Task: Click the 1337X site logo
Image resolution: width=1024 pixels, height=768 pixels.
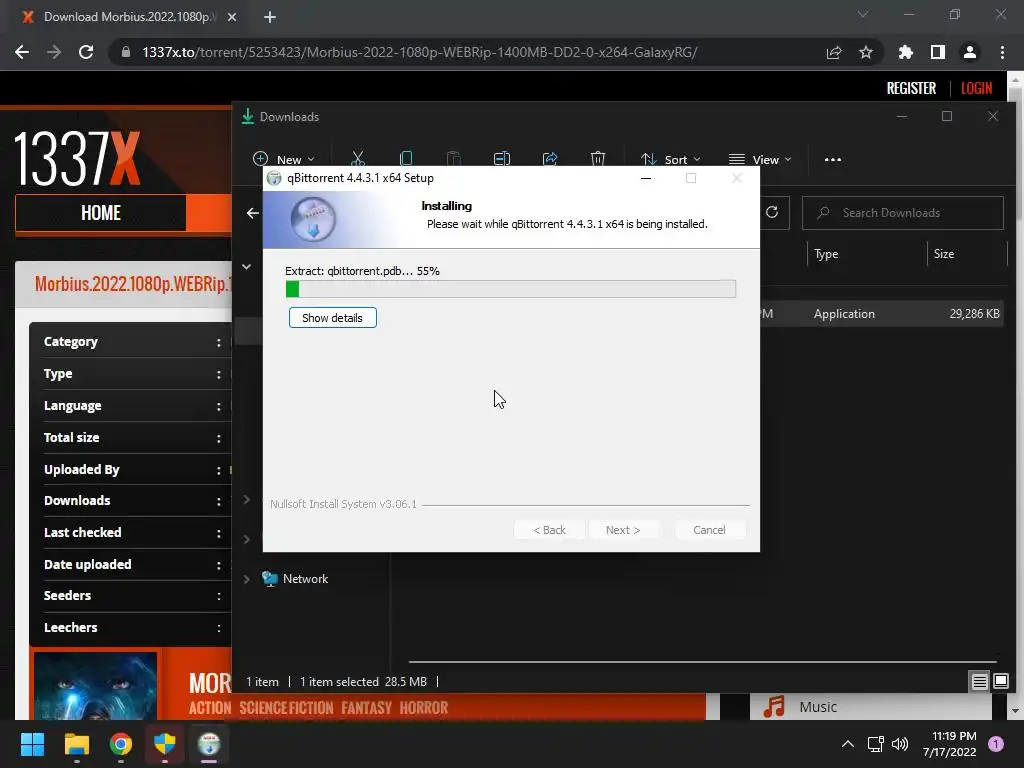Action: click(x=77, y=159)
